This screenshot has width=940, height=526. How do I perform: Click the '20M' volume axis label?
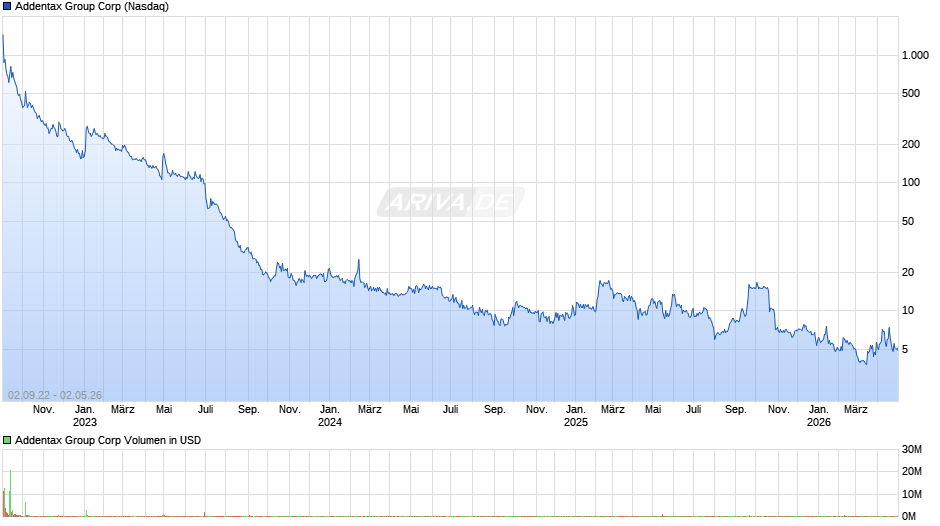(x=912, y=471)
